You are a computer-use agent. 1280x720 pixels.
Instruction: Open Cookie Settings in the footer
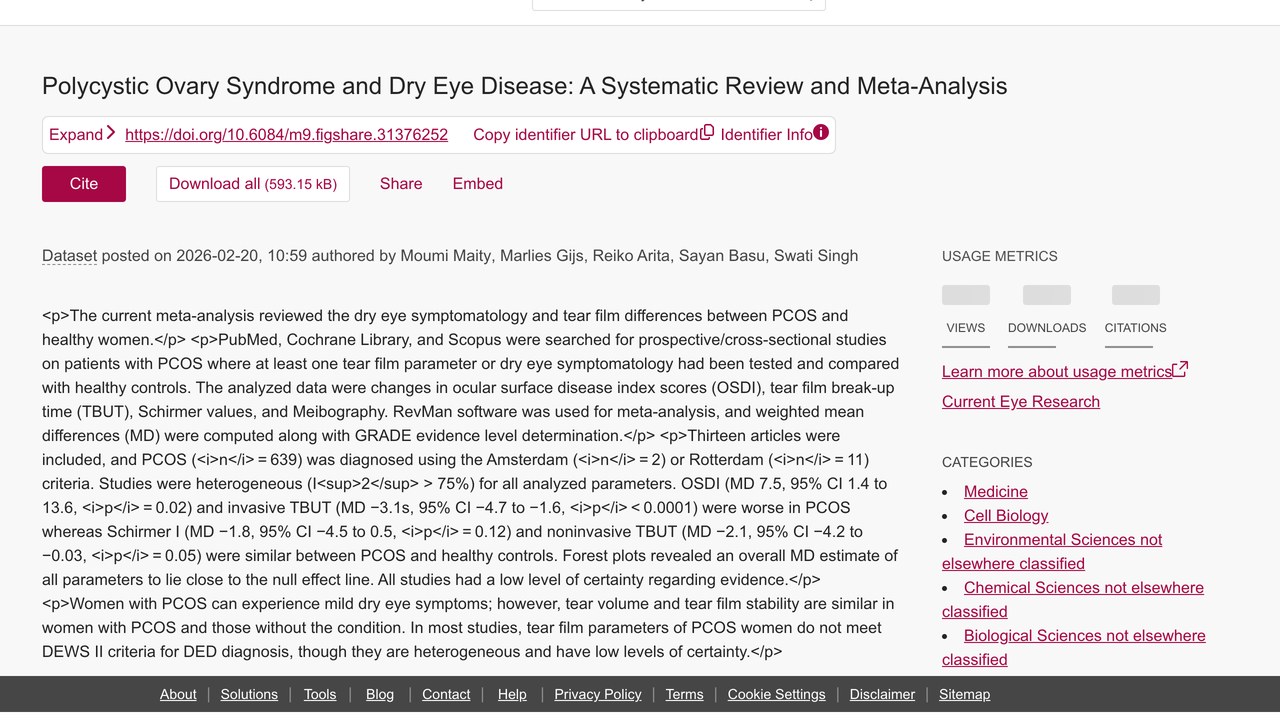coord(777,694)
